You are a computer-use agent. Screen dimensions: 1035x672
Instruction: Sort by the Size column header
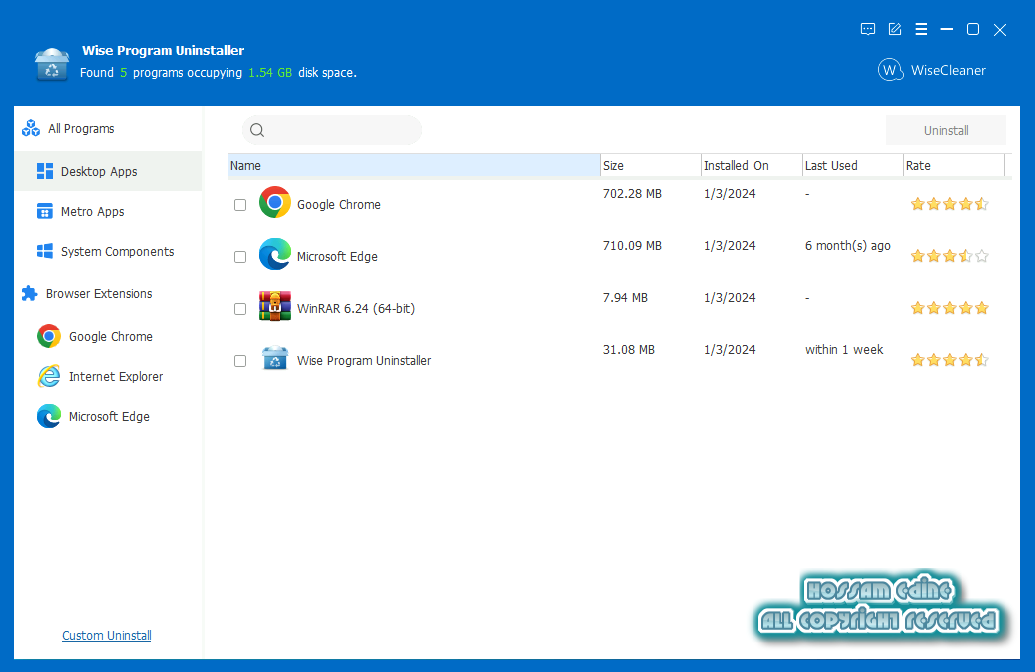650,166
